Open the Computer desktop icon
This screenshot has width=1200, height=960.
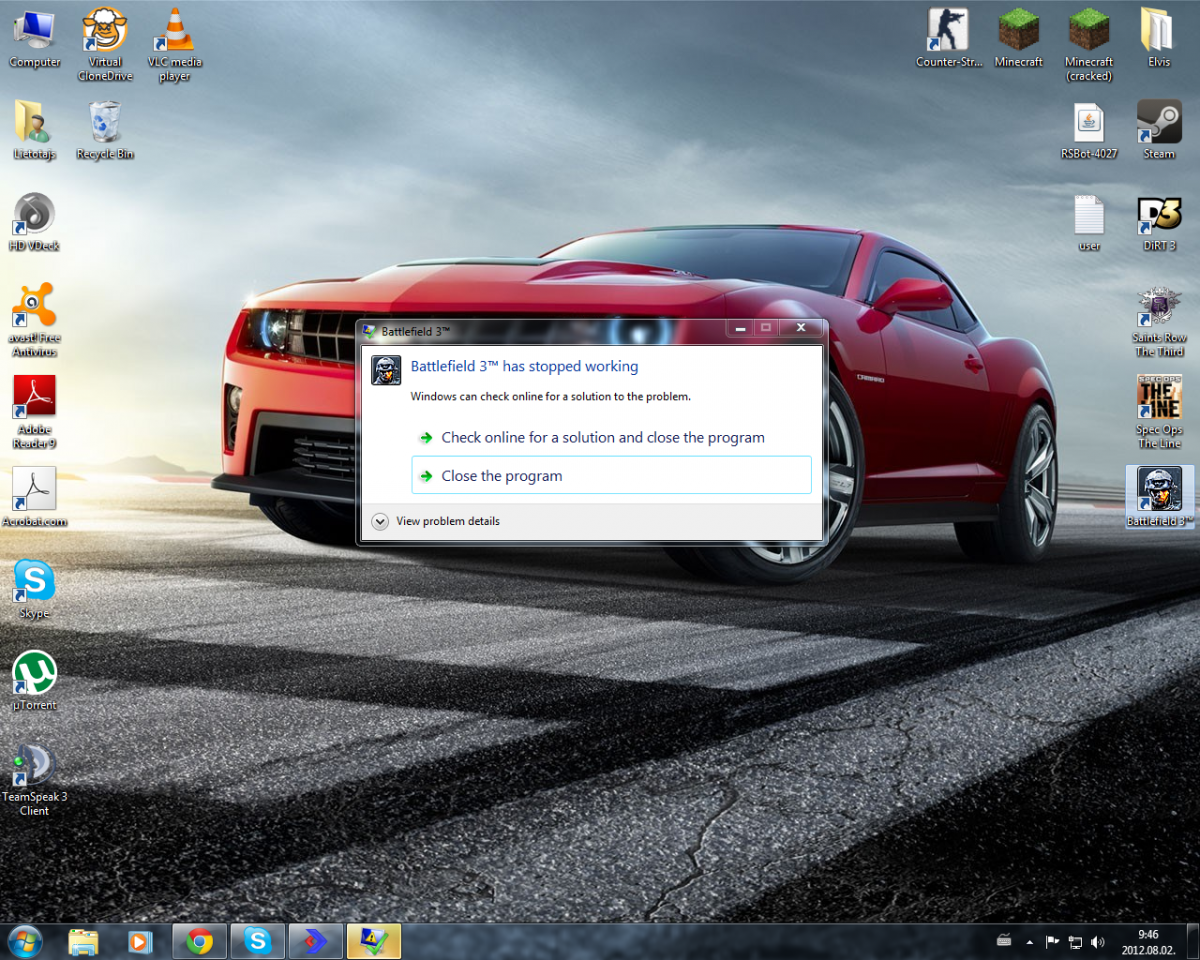(34, 38)
